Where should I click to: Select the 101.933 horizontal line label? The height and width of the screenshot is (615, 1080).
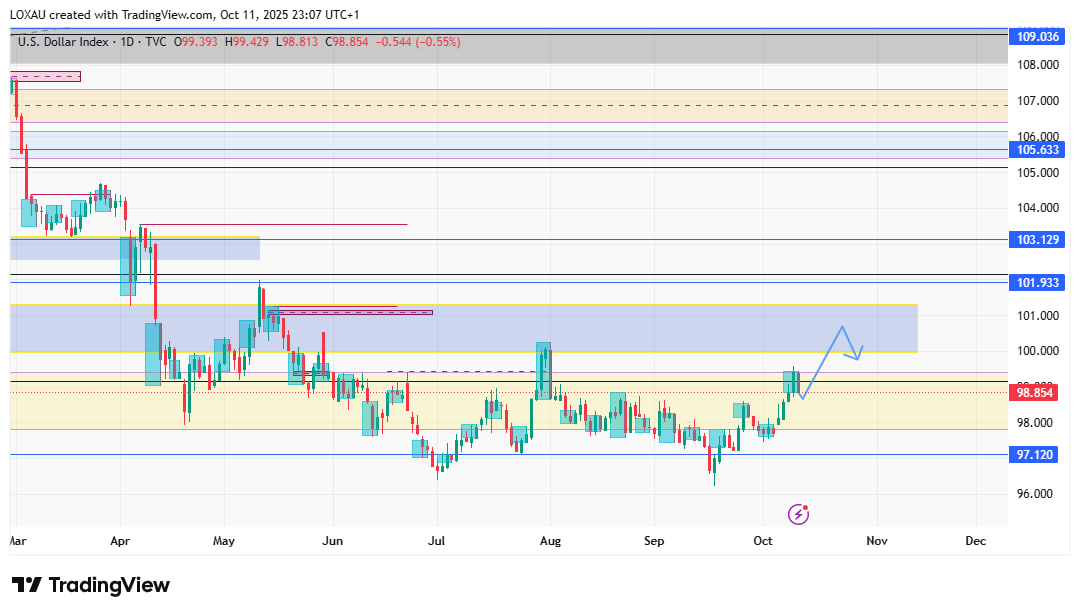click(1037, 283)
